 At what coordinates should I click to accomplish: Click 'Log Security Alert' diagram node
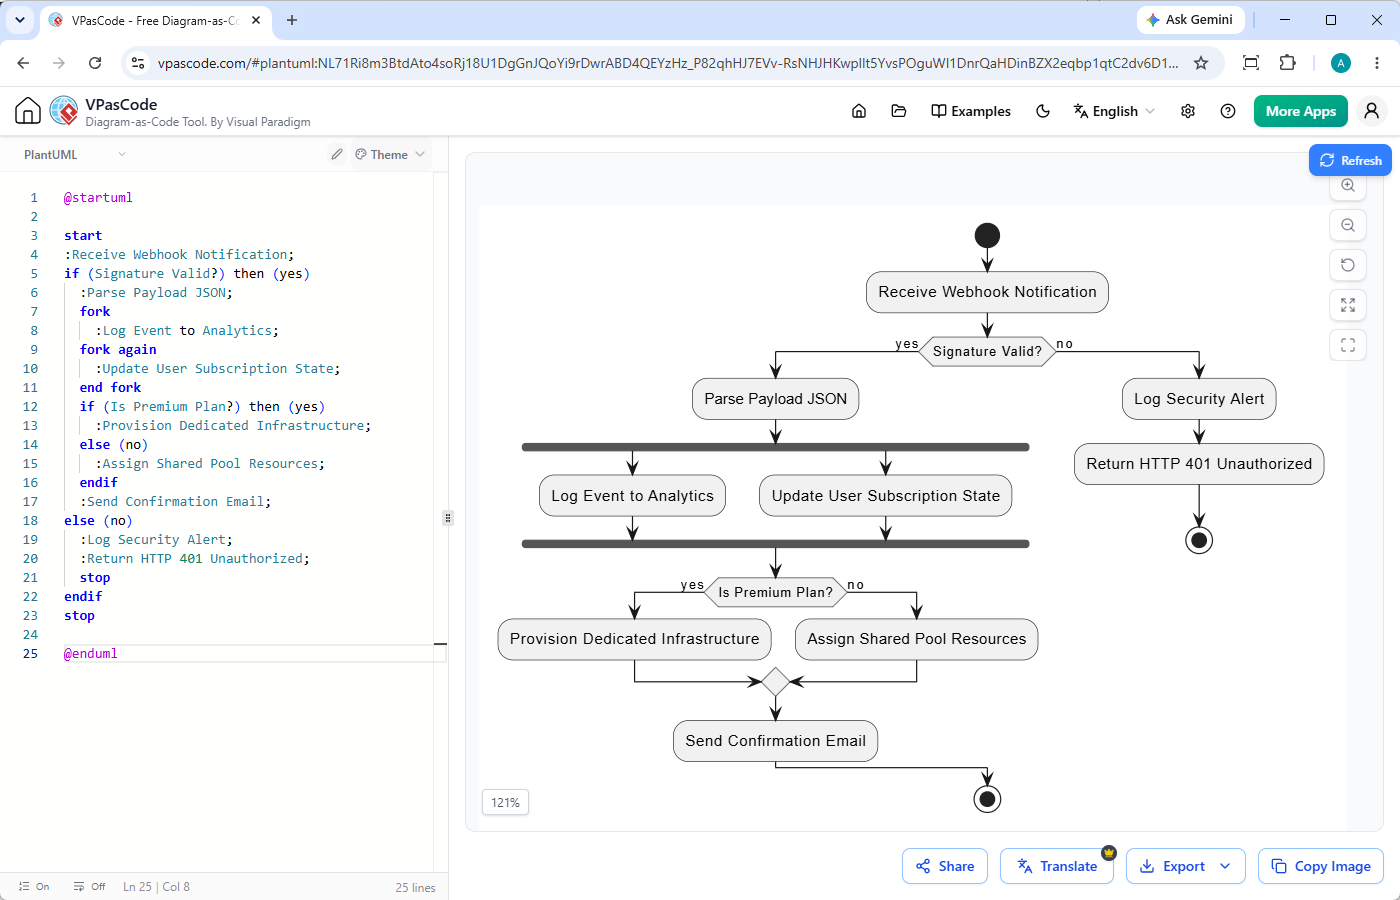[1199, 399]
